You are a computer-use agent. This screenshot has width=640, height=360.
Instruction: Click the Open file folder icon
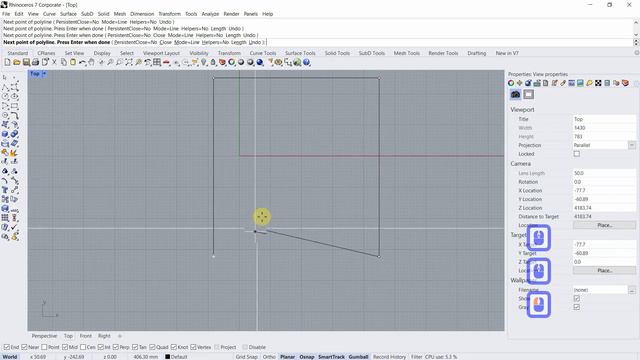click(x=16, y=62)
